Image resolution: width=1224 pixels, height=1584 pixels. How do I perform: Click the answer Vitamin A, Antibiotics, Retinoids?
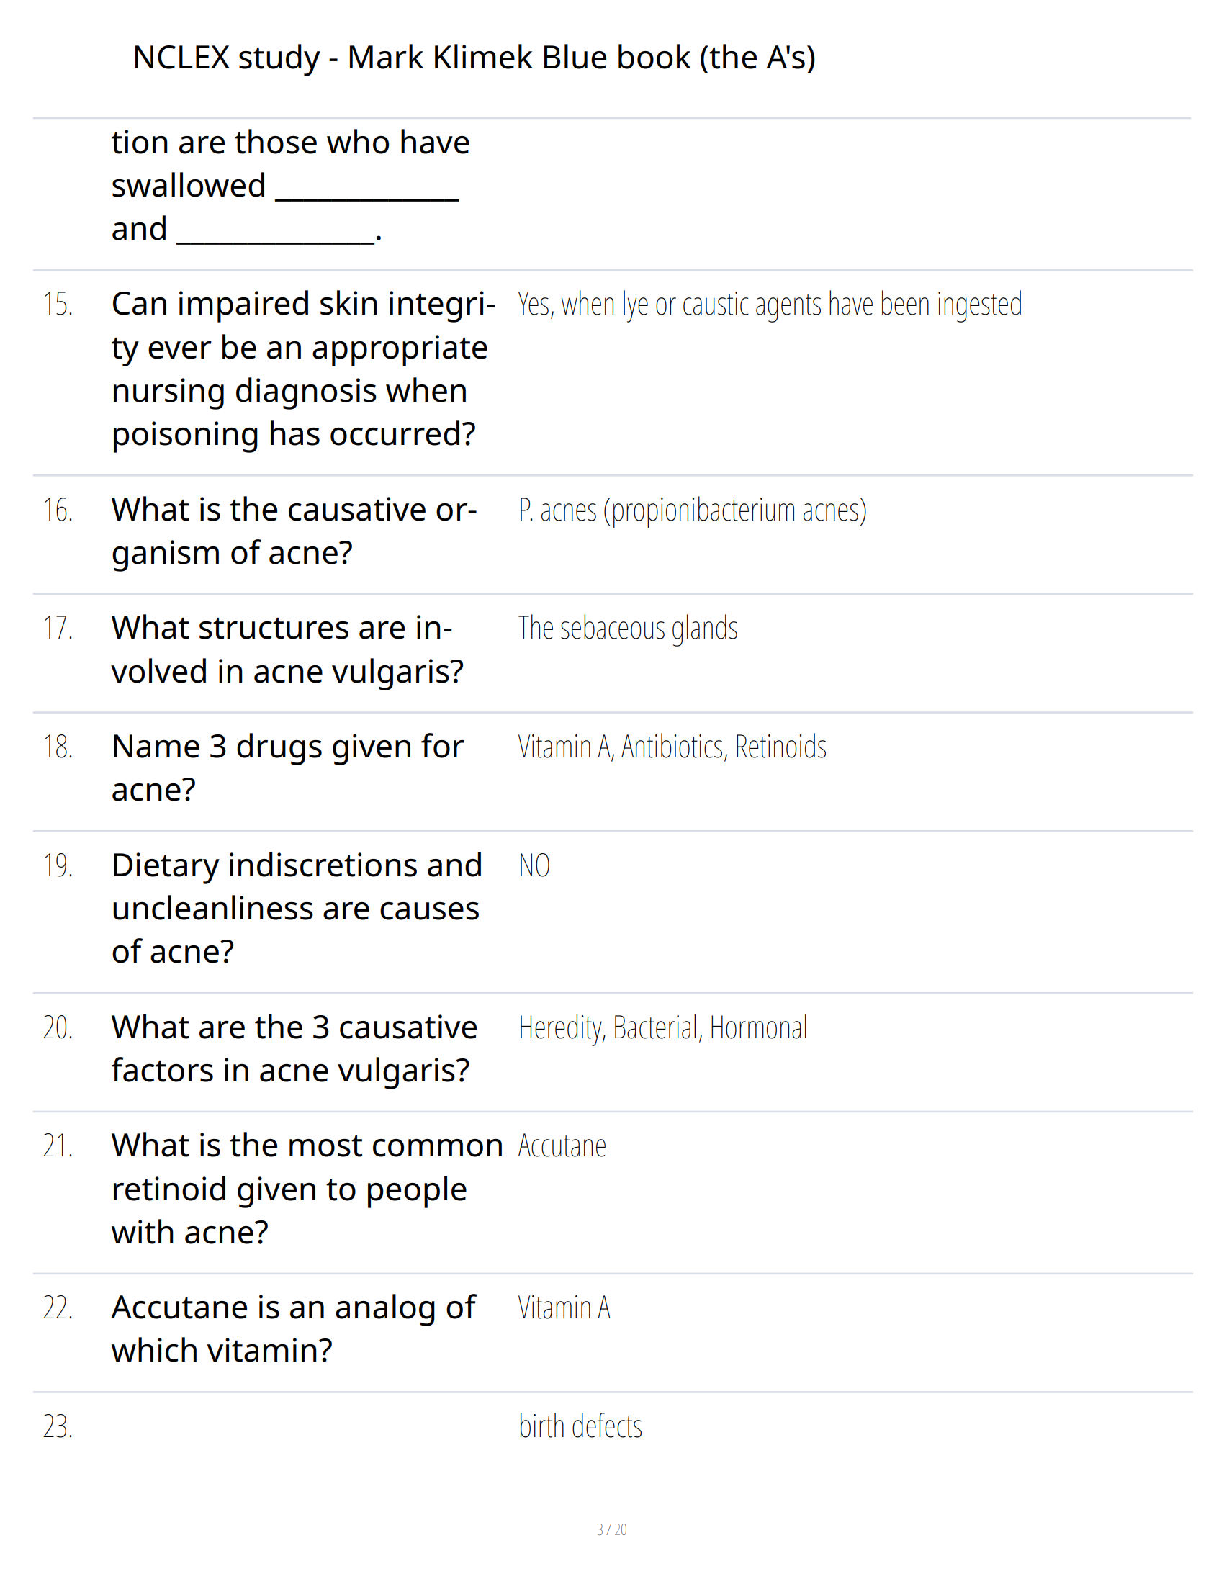[672, 747]
